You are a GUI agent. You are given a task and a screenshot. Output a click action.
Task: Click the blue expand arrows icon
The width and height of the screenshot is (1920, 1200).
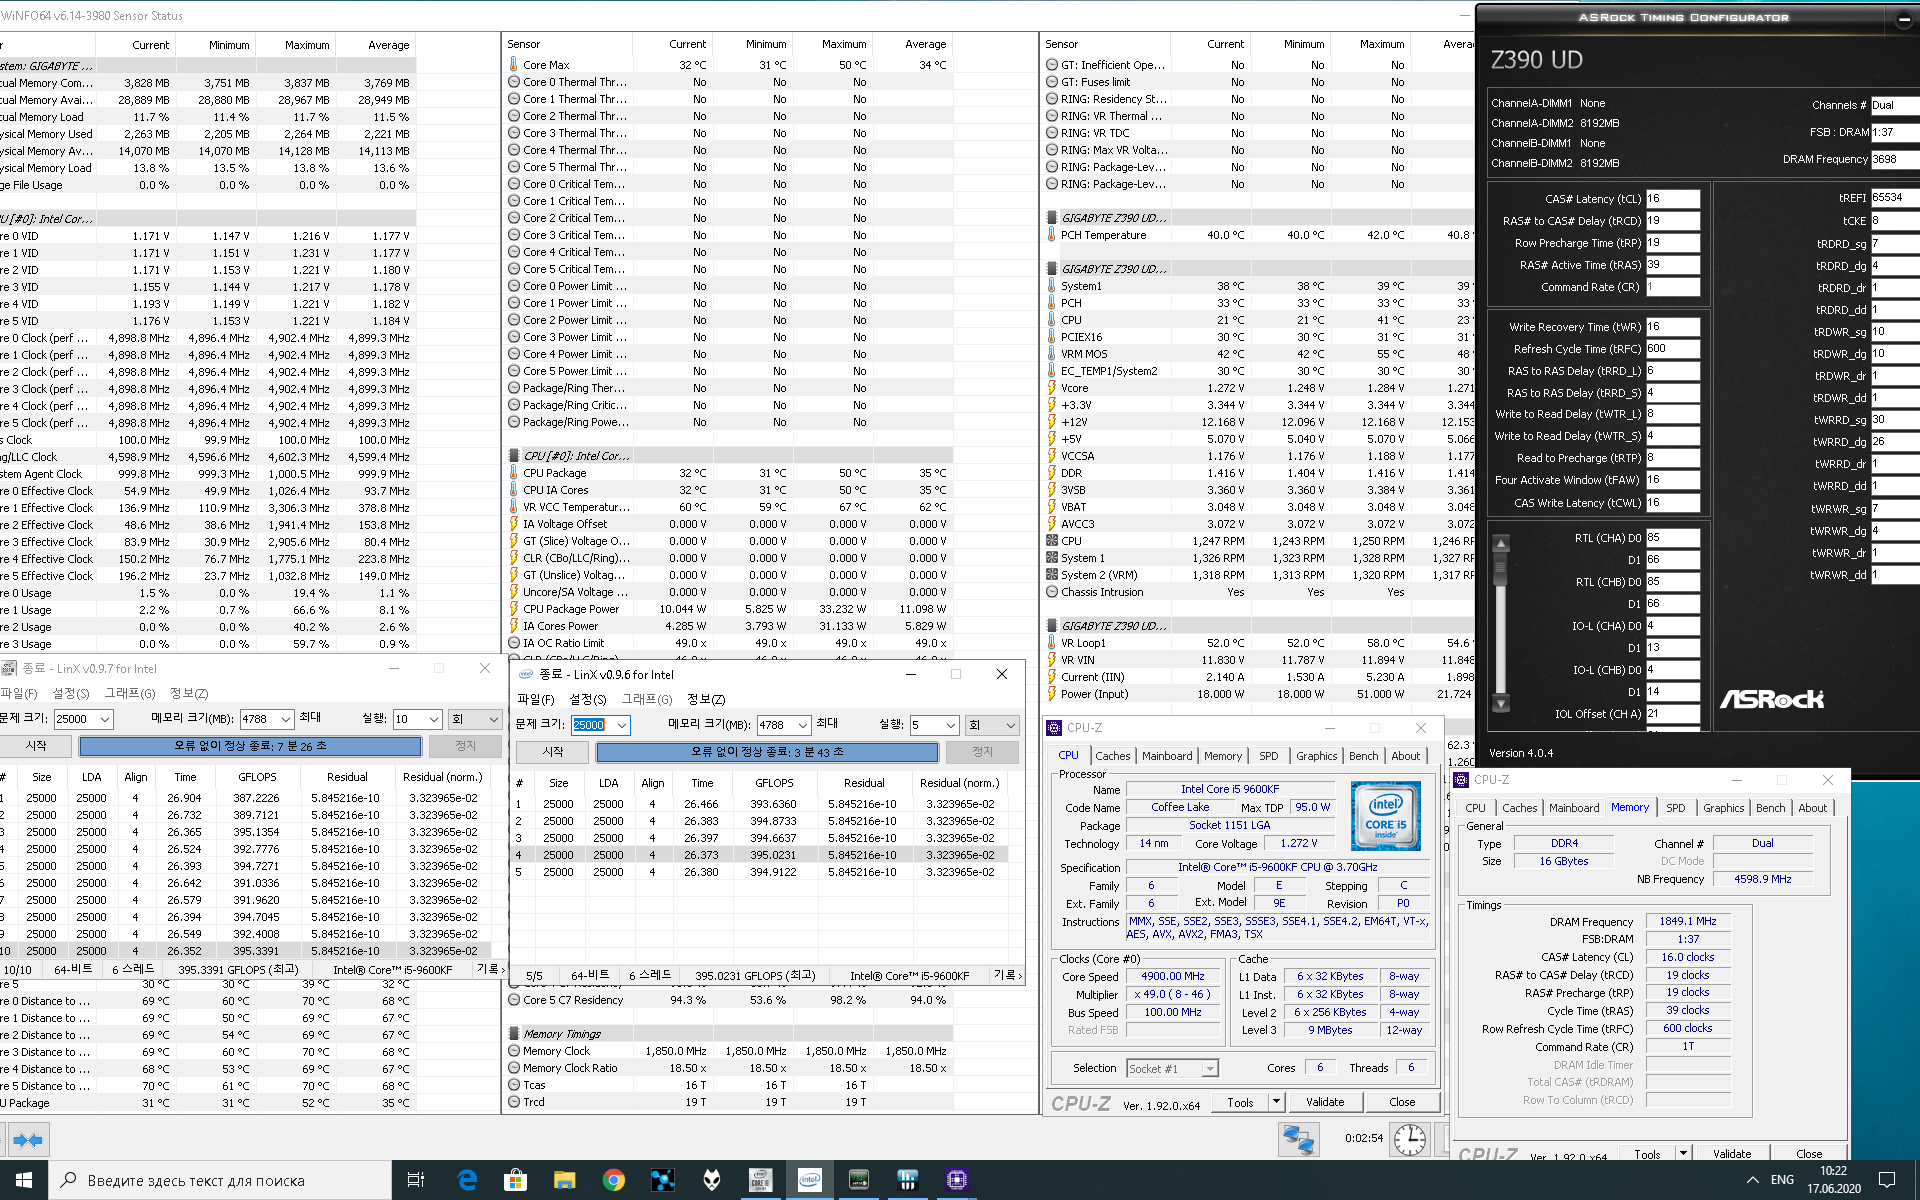click(28, 1139)
